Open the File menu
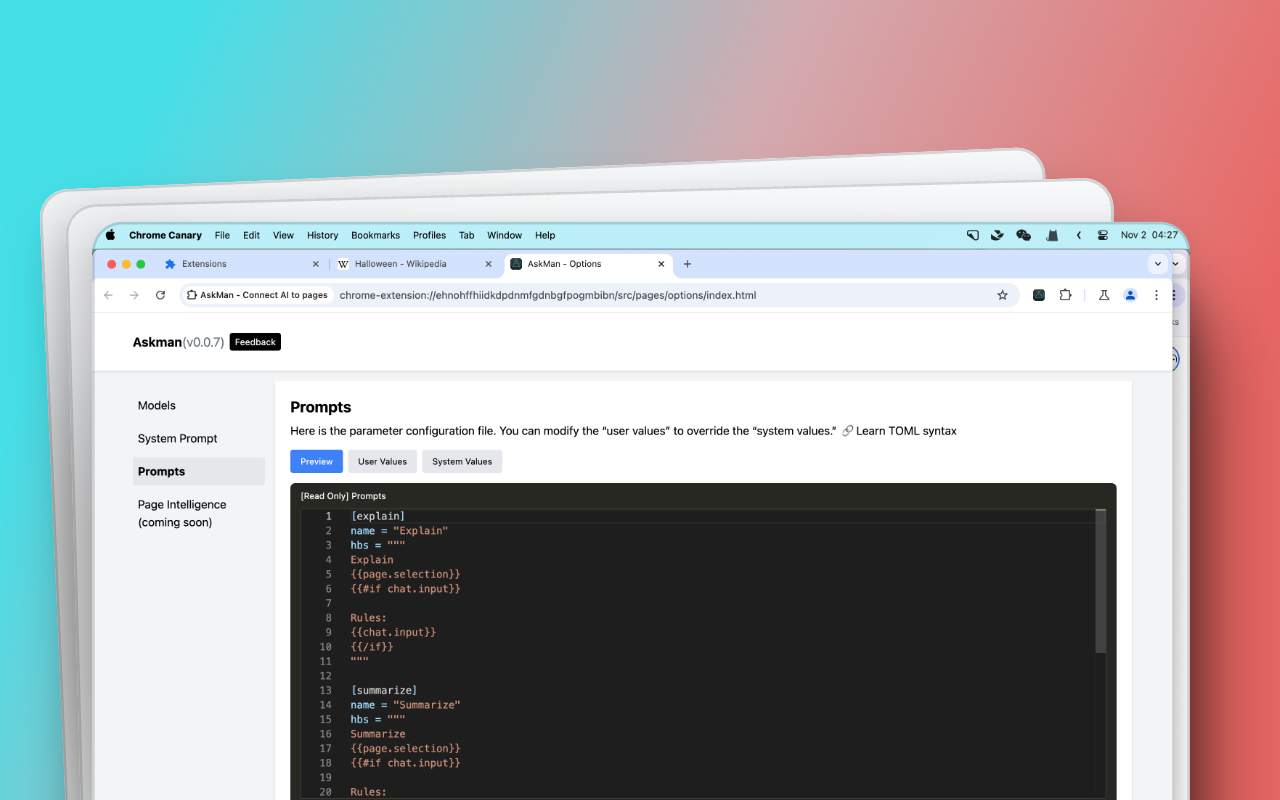 click(222, 235)
